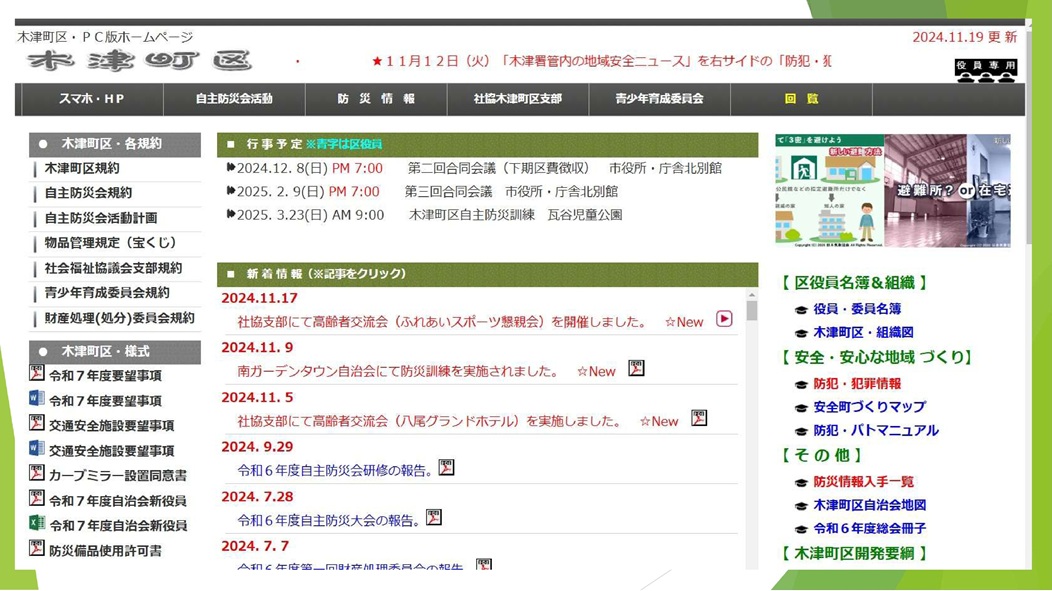Viewport: 1052px width, 591px height.
Task: Click up arrow of news list scrollbar
Action: tap(751, 296)
